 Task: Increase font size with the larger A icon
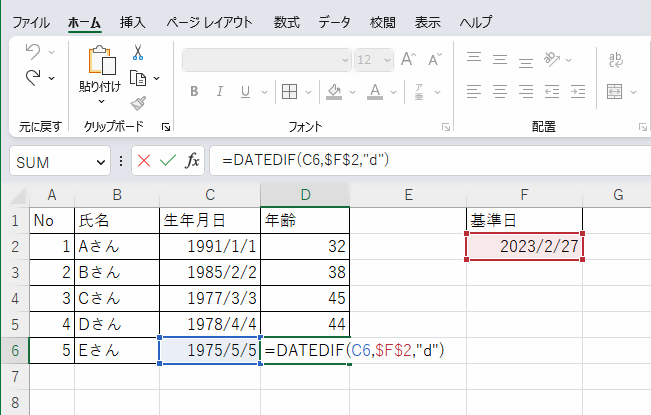408,59
